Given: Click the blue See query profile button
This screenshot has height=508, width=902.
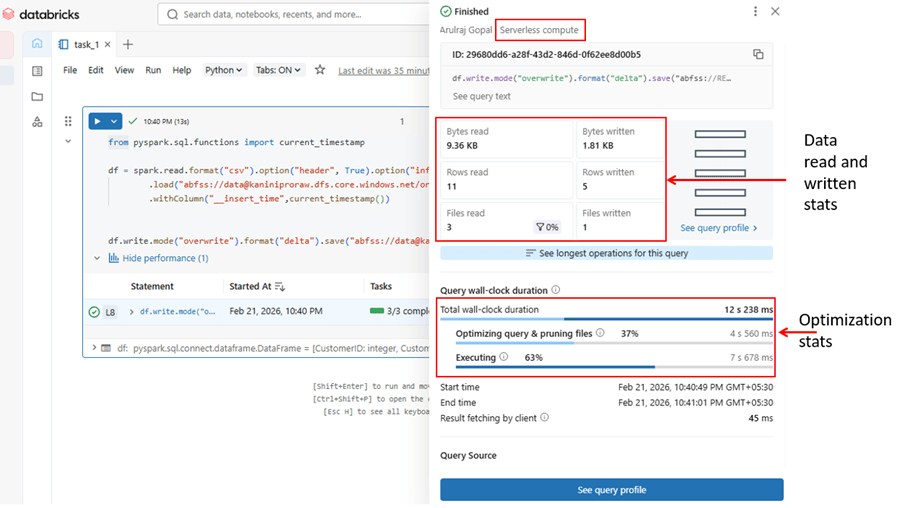Looking at the screenshot, I should (x=611, y=490).
